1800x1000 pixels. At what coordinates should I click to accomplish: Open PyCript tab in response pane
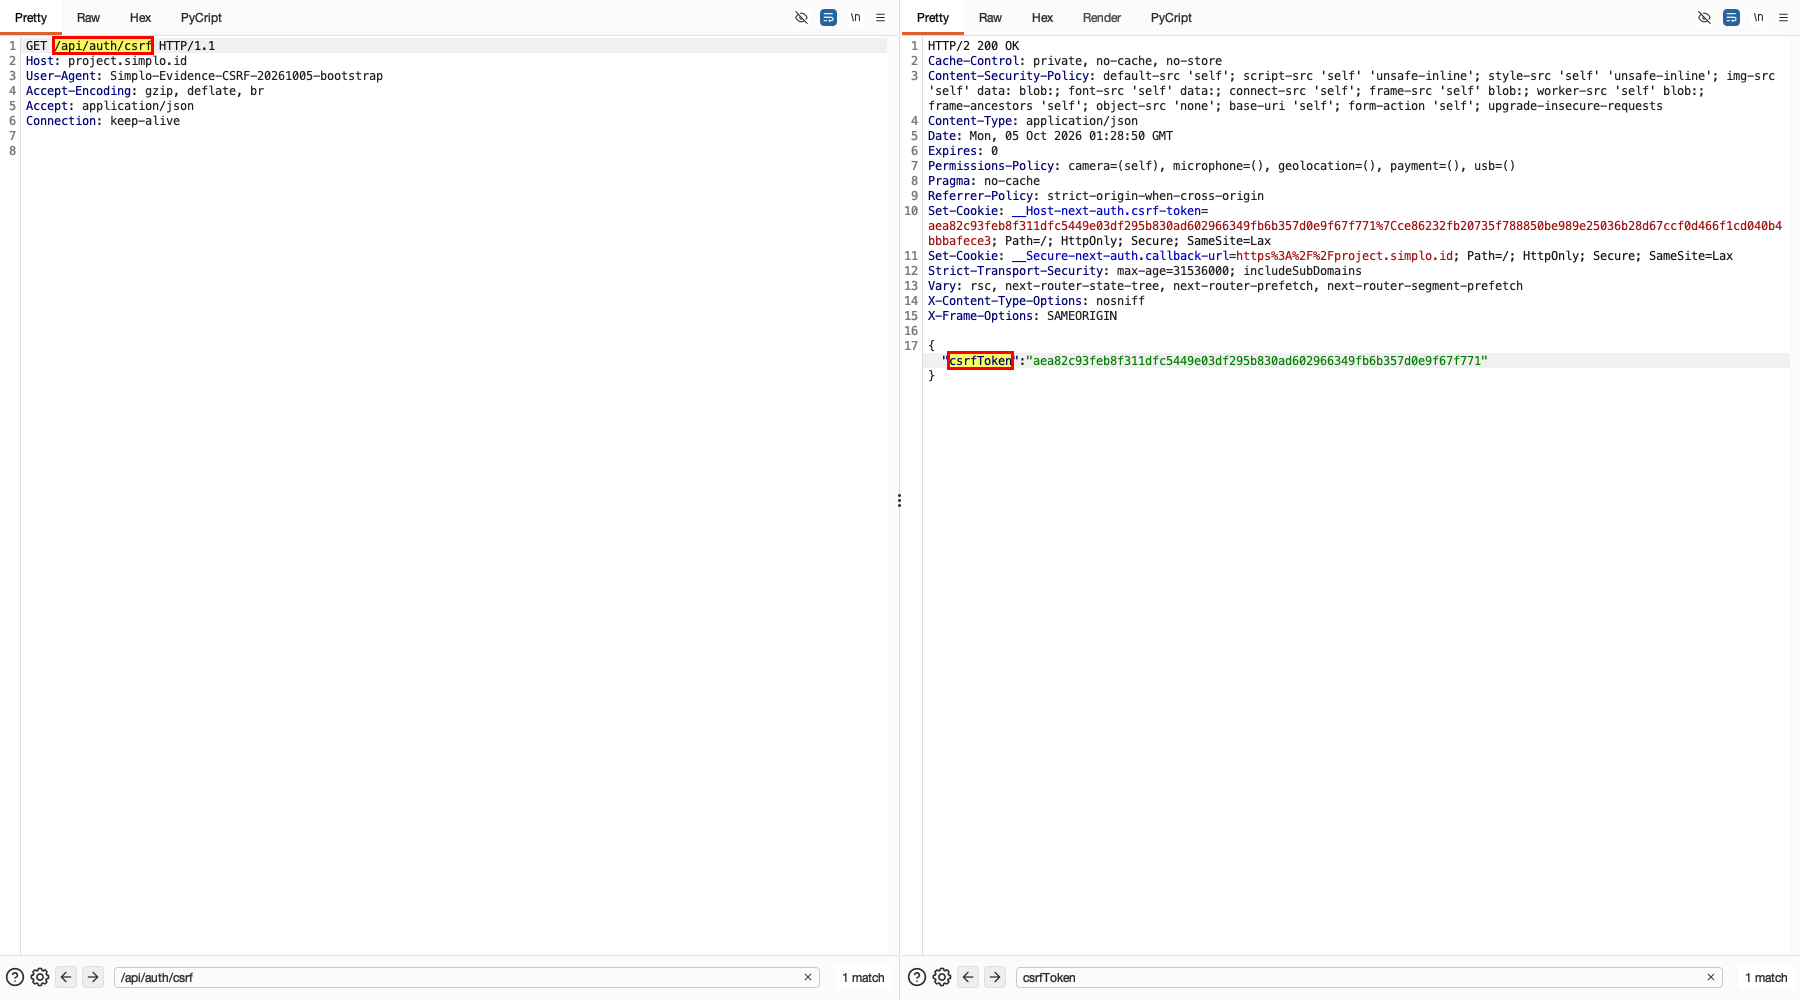point(1171,18)
